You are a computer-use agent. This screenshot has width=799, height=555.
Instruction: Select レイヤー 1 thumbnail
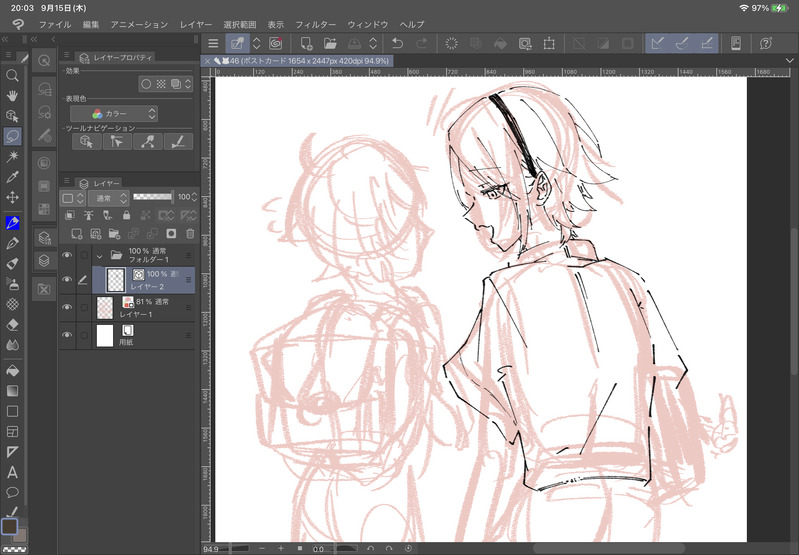tap(104, 308)
